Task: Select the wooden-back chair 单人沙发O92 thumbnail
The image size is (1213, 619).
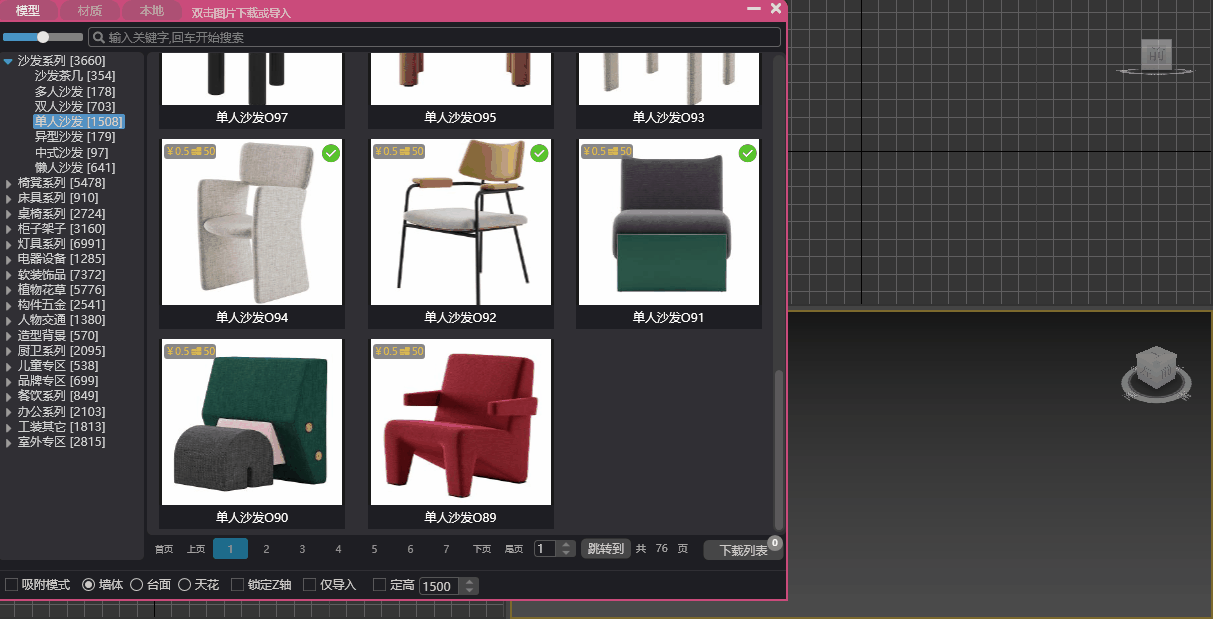Action: tap(461, 222)
